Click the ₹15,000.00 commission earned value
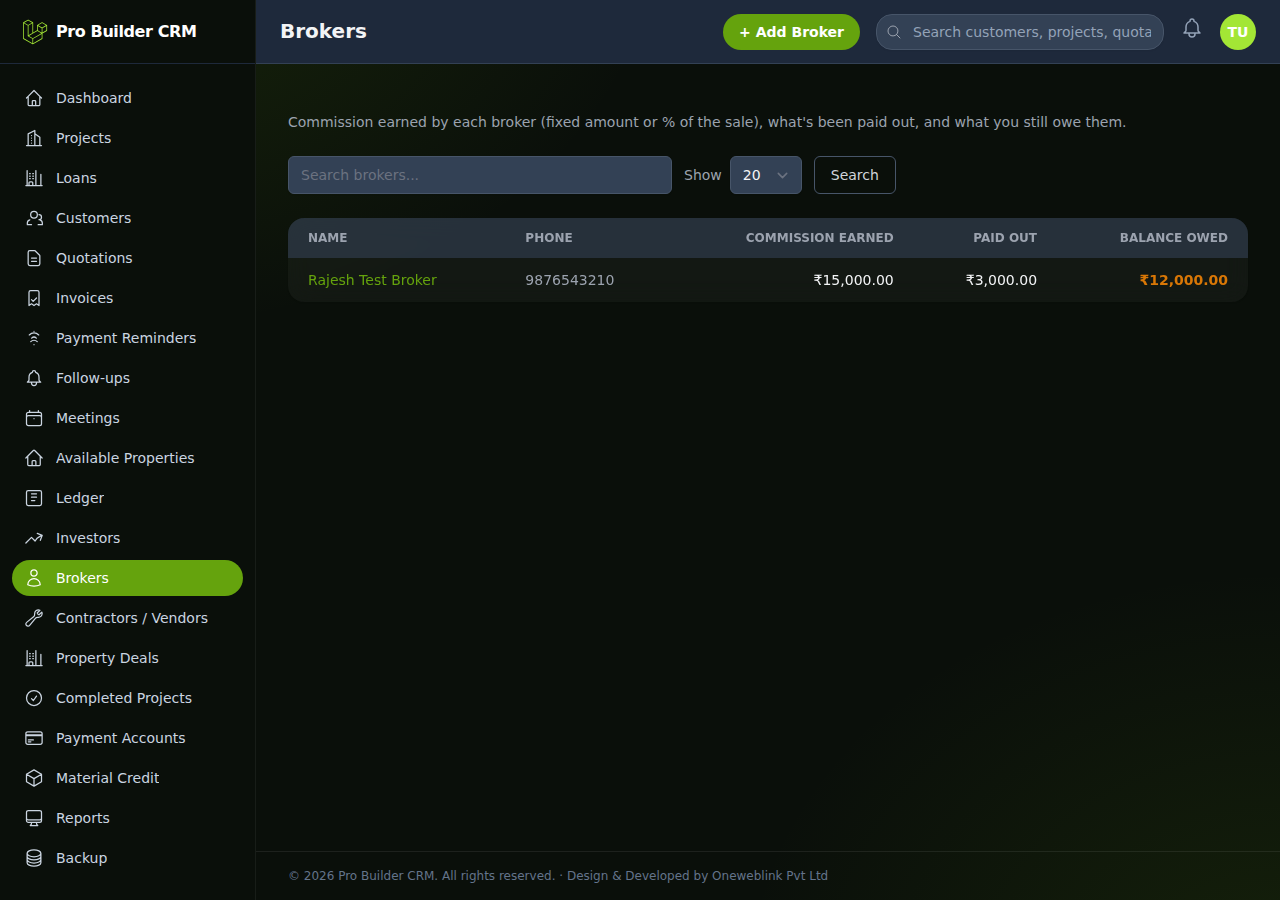Viewport: 1280px width, 900px height. pyautogui.click(x=853, y=280)
